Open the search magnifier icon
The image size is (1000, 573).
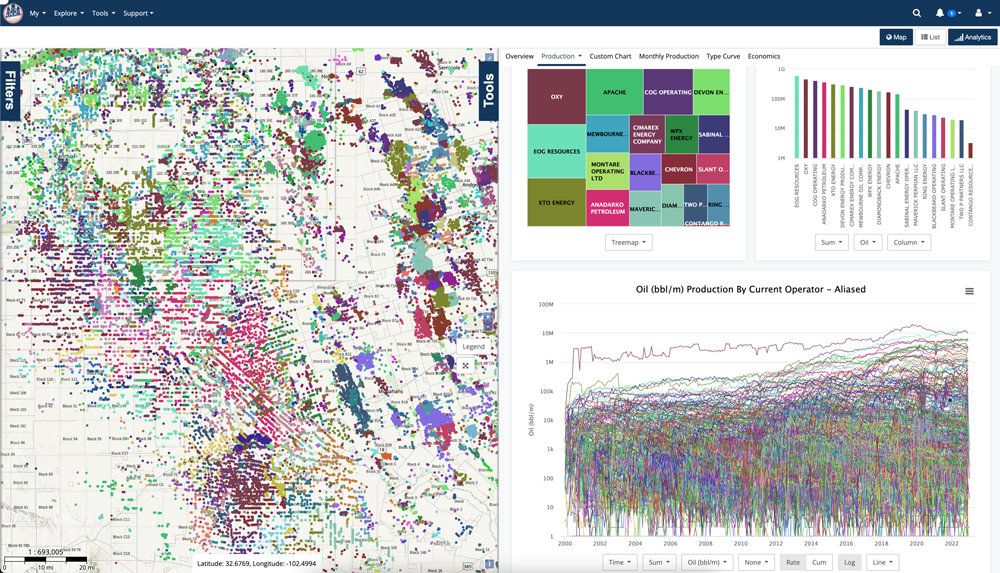pyautogui.click(x=917, y=13)
